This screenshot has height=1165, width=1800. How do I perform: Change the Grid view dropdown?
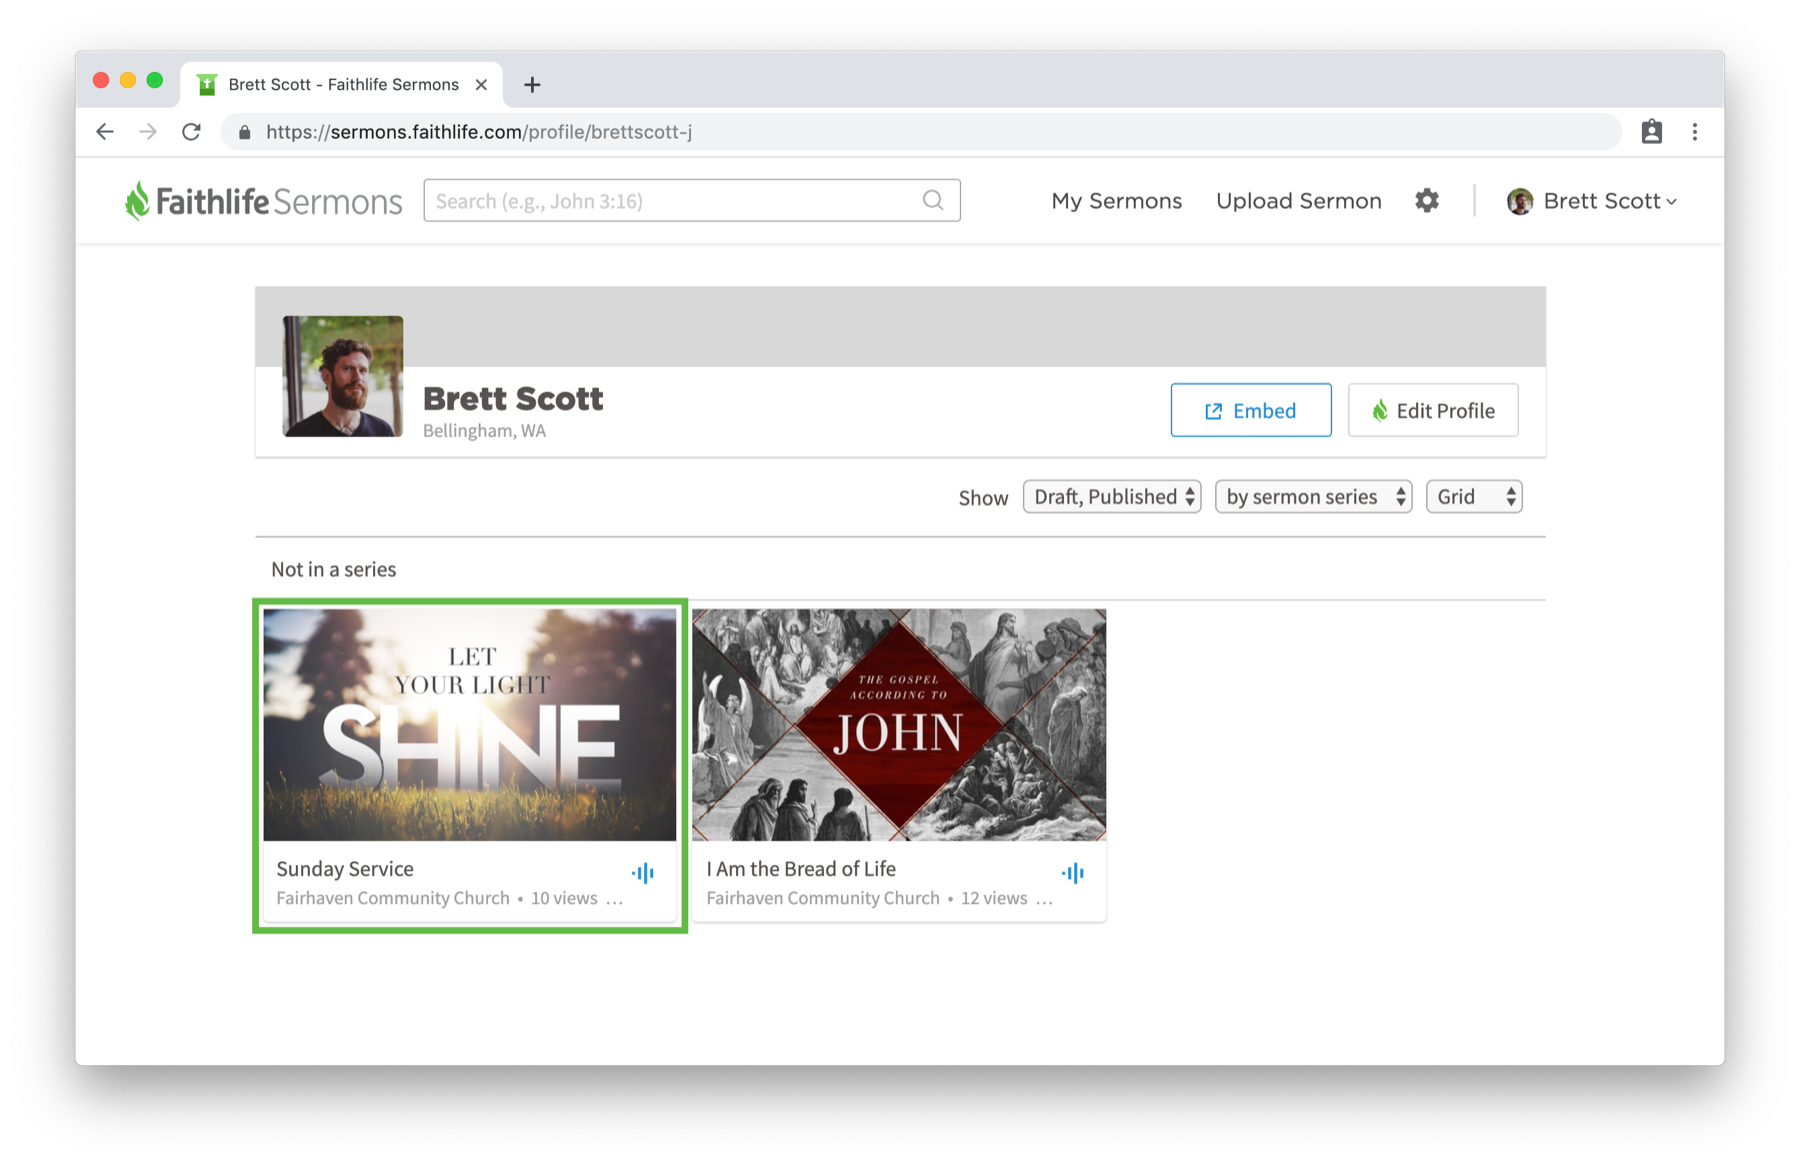click(x=1474, y=497)
